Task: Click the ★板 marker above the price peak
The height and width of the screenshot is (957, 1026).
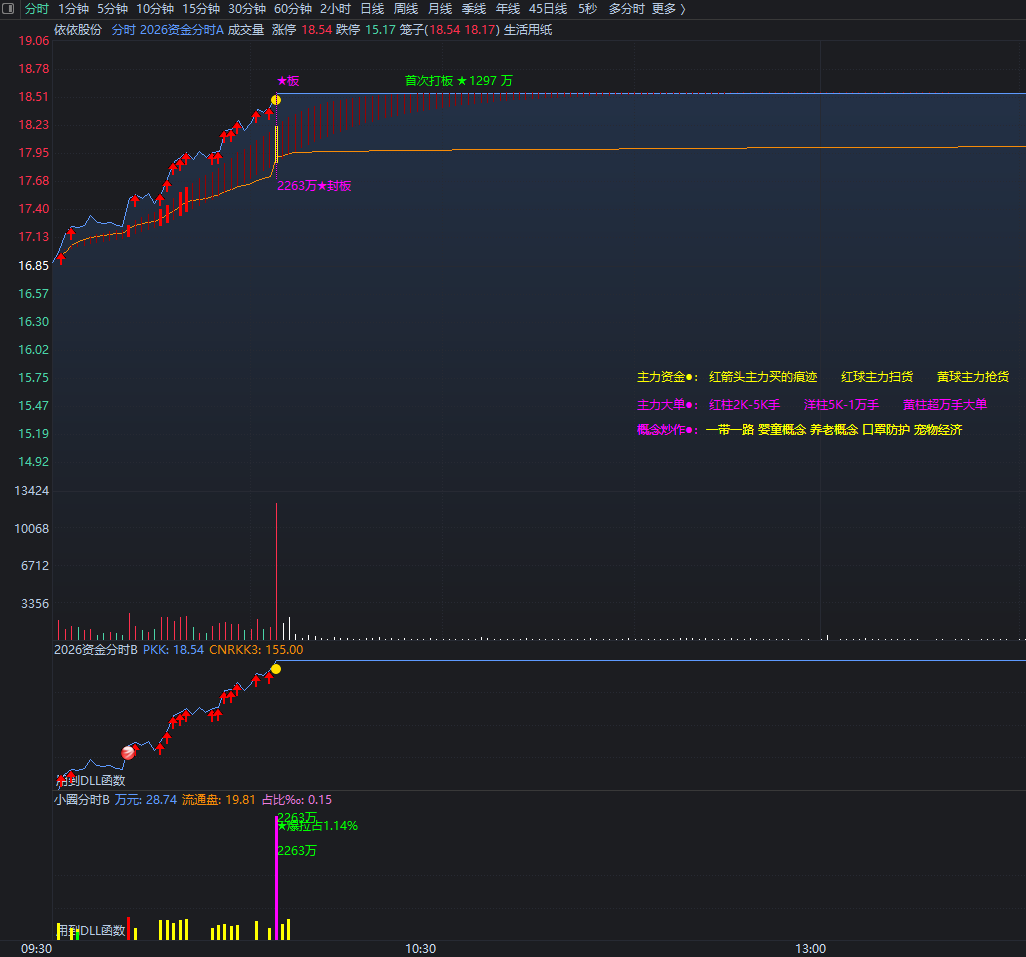Action: pos(288,80)
